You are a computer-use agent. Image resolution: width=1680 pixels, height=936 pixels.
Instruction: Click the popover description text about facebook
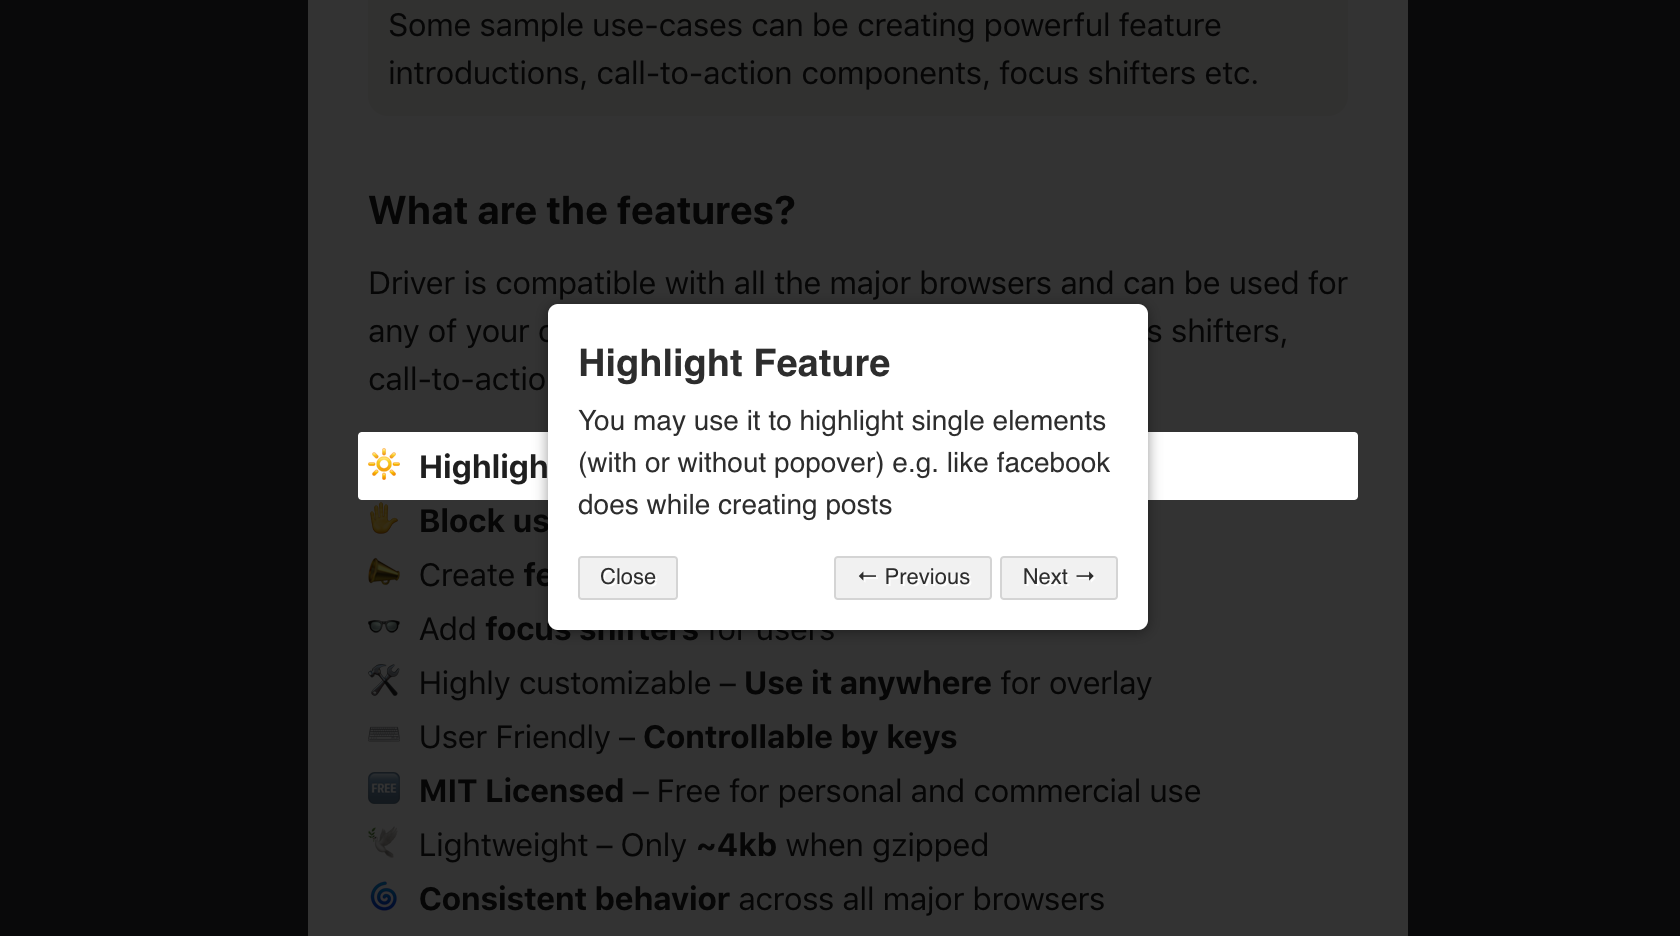[843, 462]
